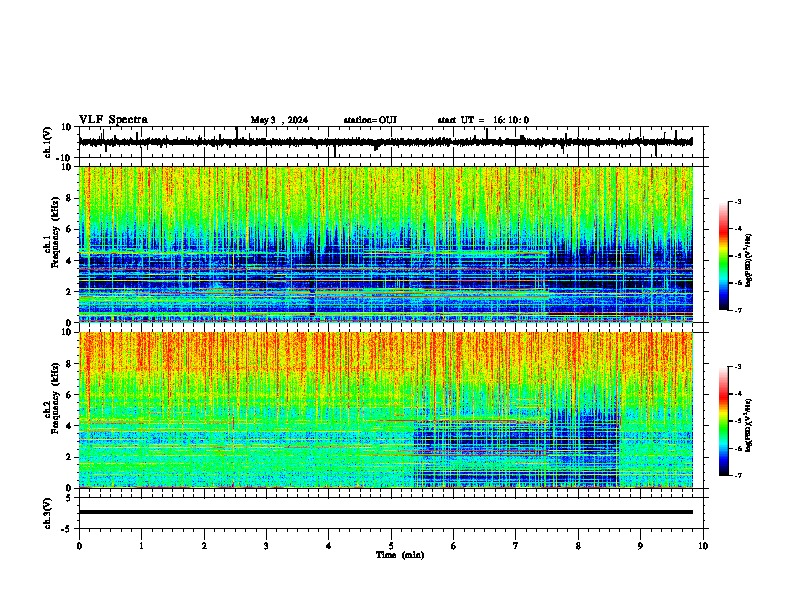The image size is (792, 612).
Task: Click the "-3" label on ch.1 colorbar
Action: click(737, 201)
